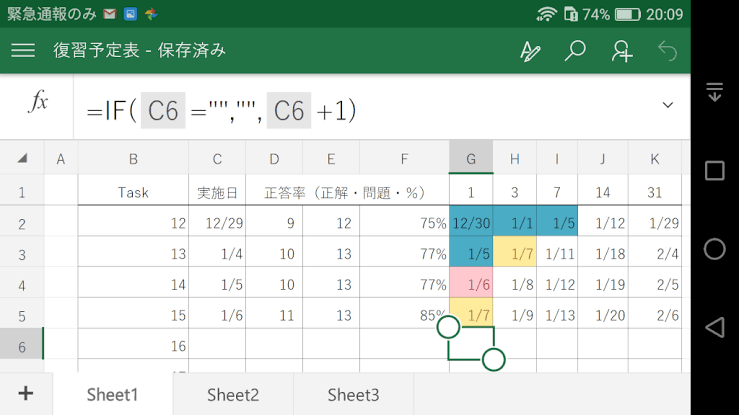Select column K header
This screenshot has height=415, width=739.
[x=655, y=159]
